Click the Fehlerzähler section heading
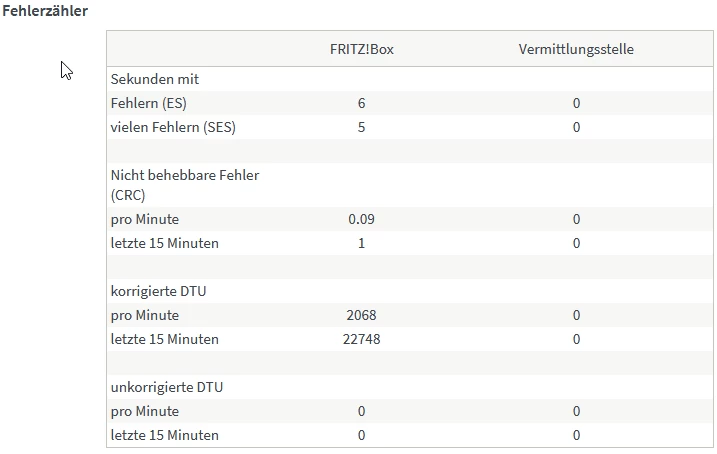This screenshot has height=454, width=717. (44, 12)
